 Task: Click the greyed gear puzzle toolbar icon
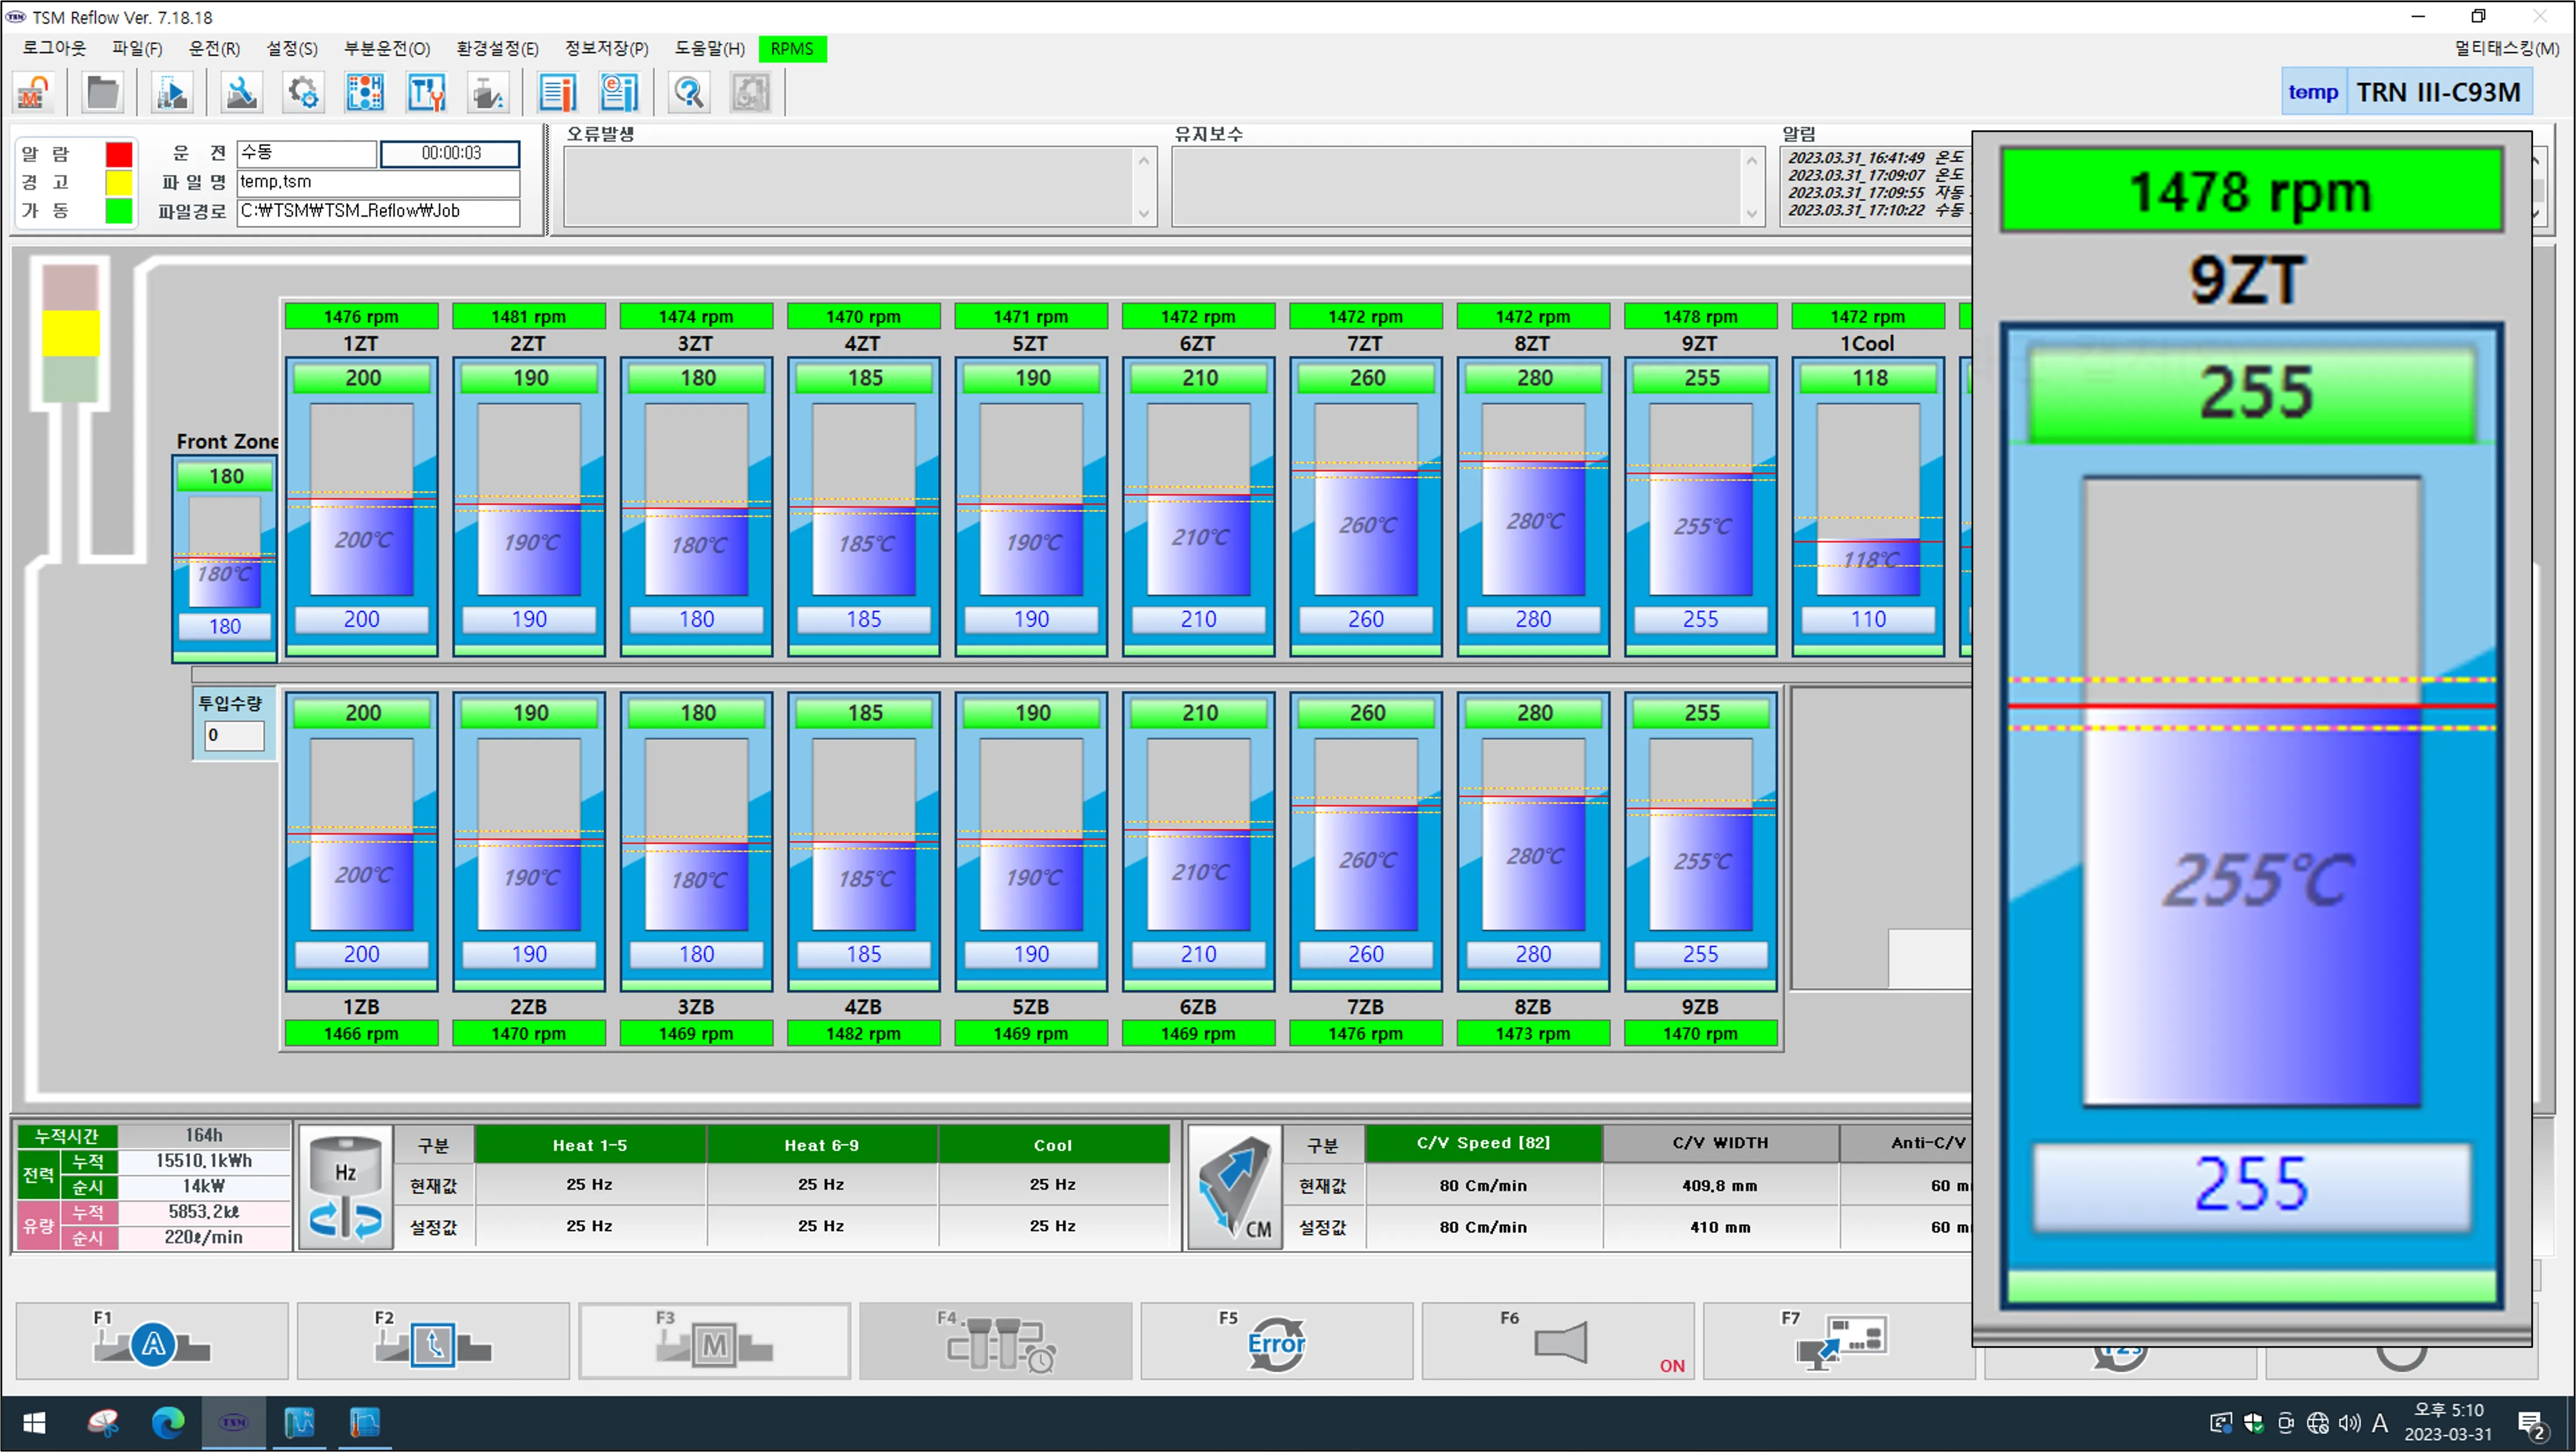point(750,93)
